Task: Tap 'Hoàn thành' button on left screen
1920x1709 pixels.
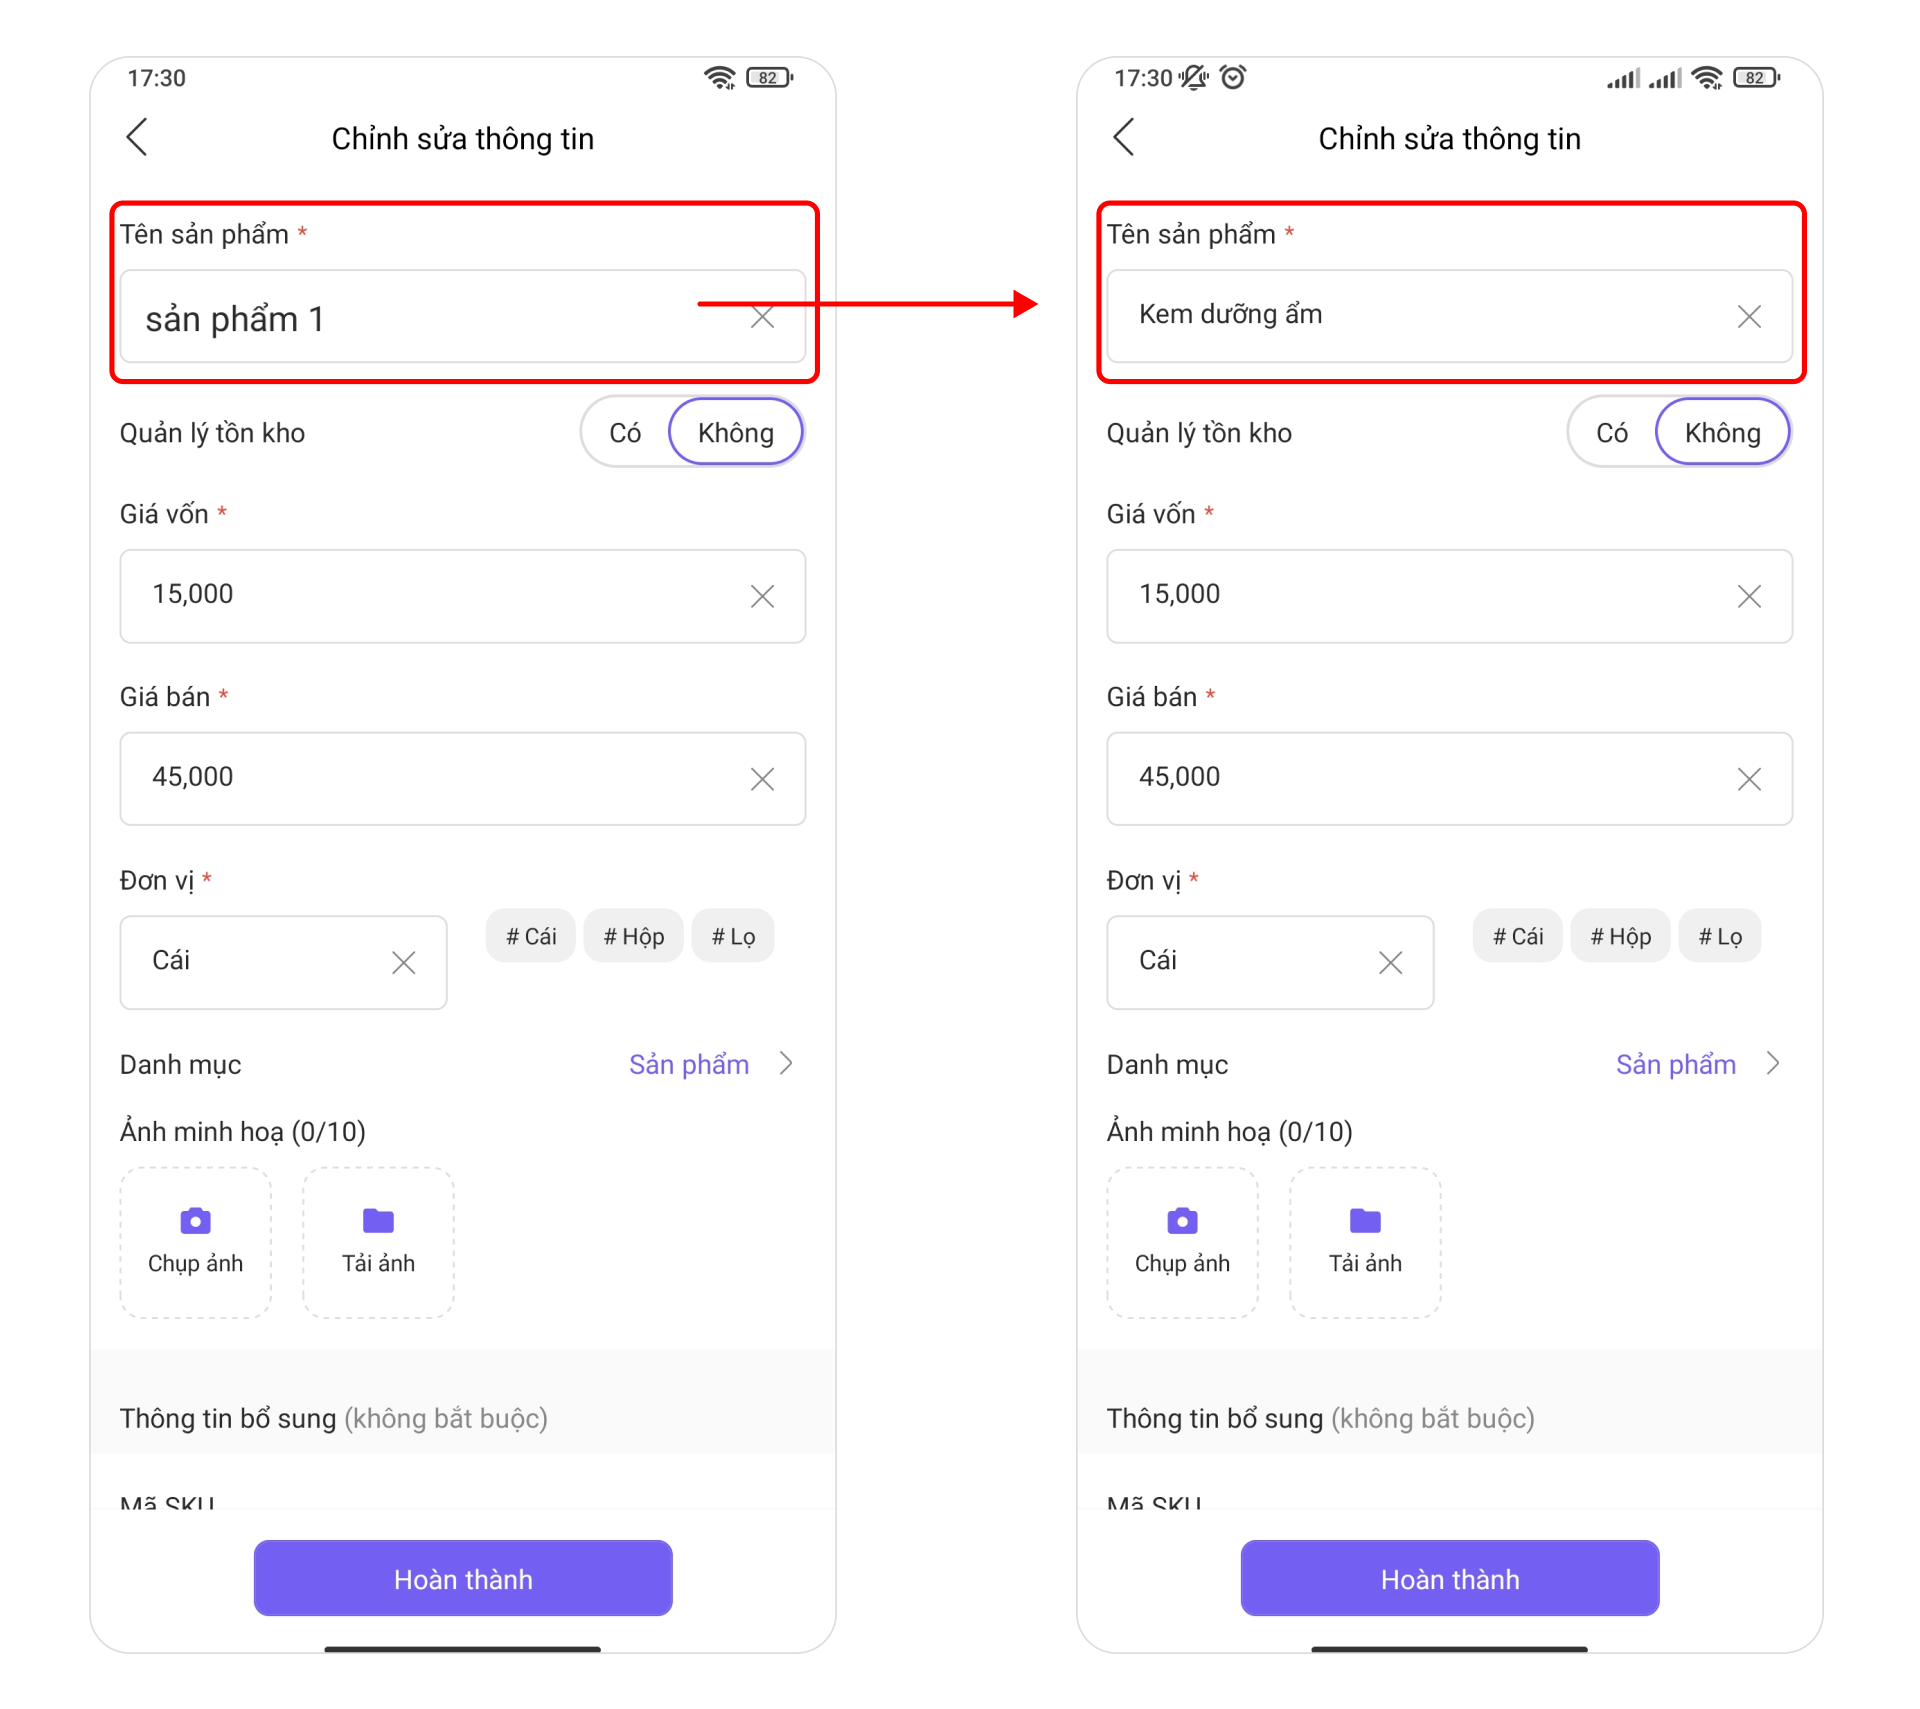Action: coord(463,1578)
